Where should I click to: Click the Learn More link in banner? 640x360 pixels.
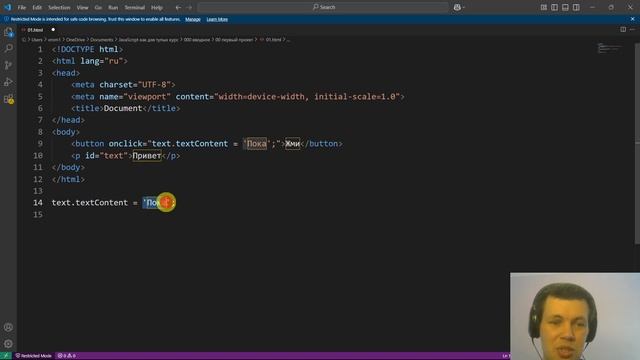pos(217,19)
